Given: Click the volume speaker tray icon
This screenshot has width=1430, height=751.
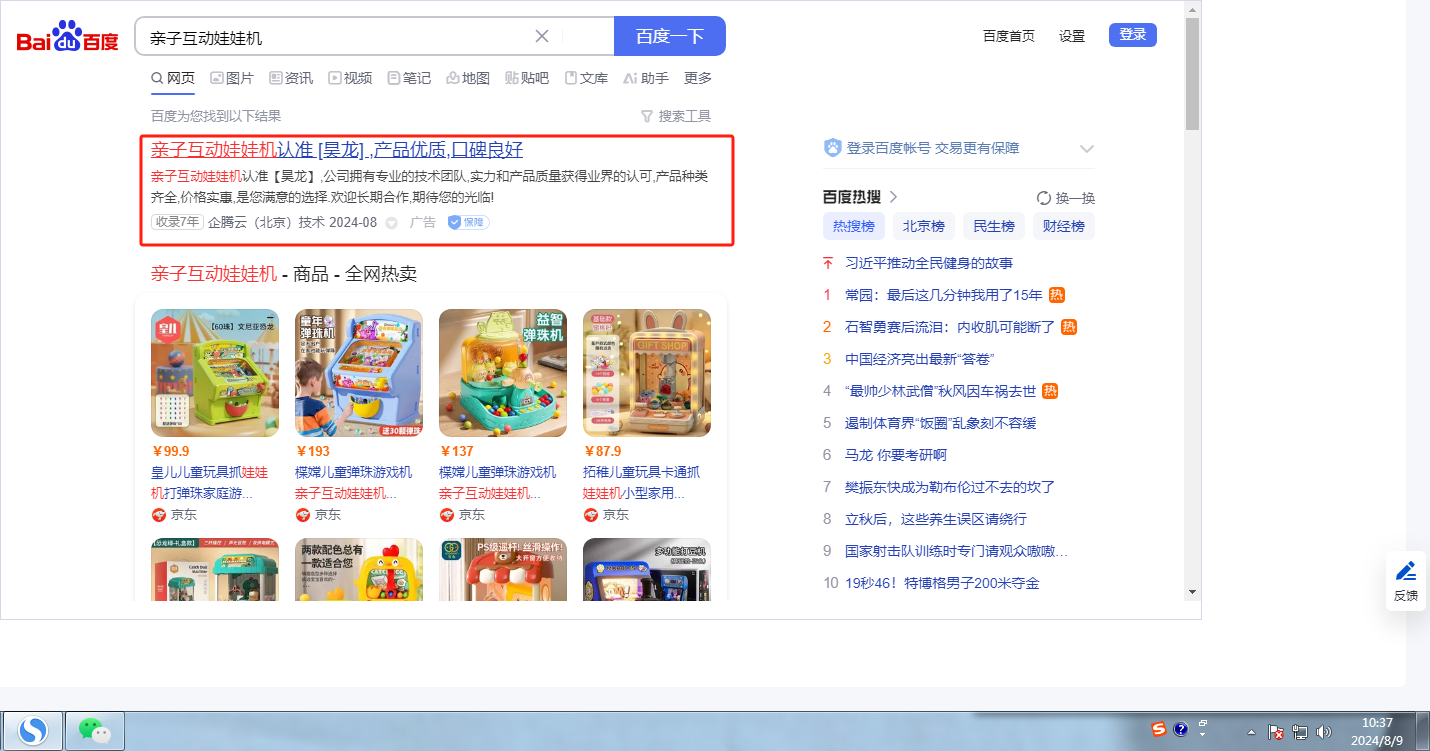Looking at the screenshot, I should coord(1324,732).
